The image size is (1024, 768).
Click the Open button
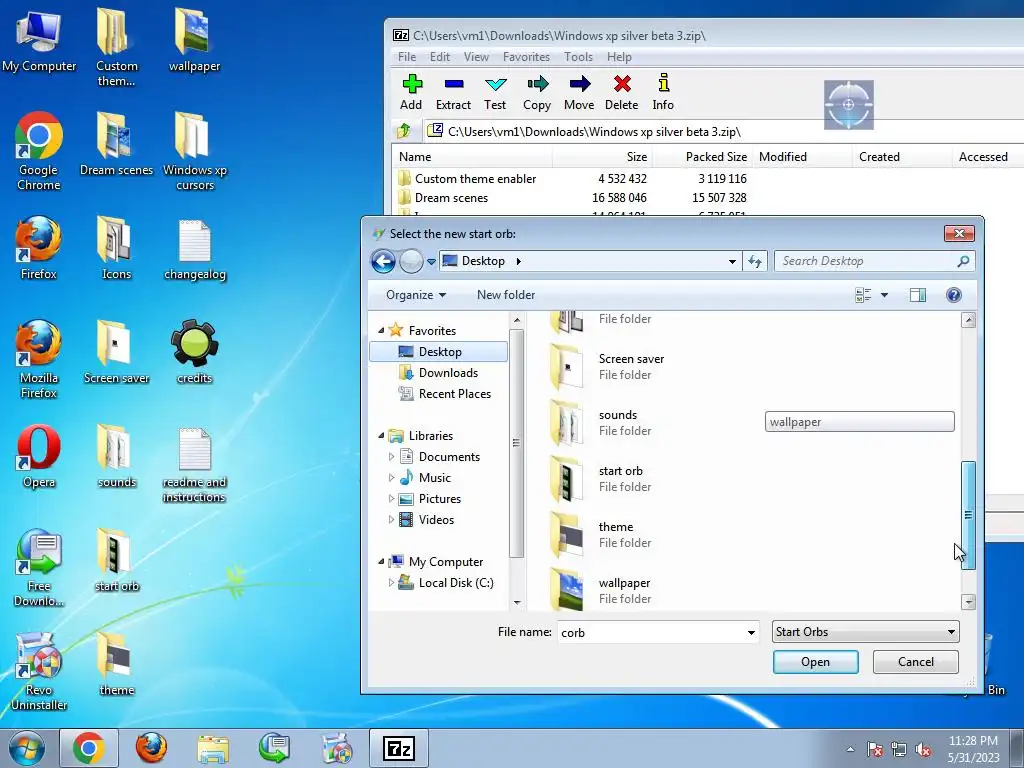coord(815,662)
